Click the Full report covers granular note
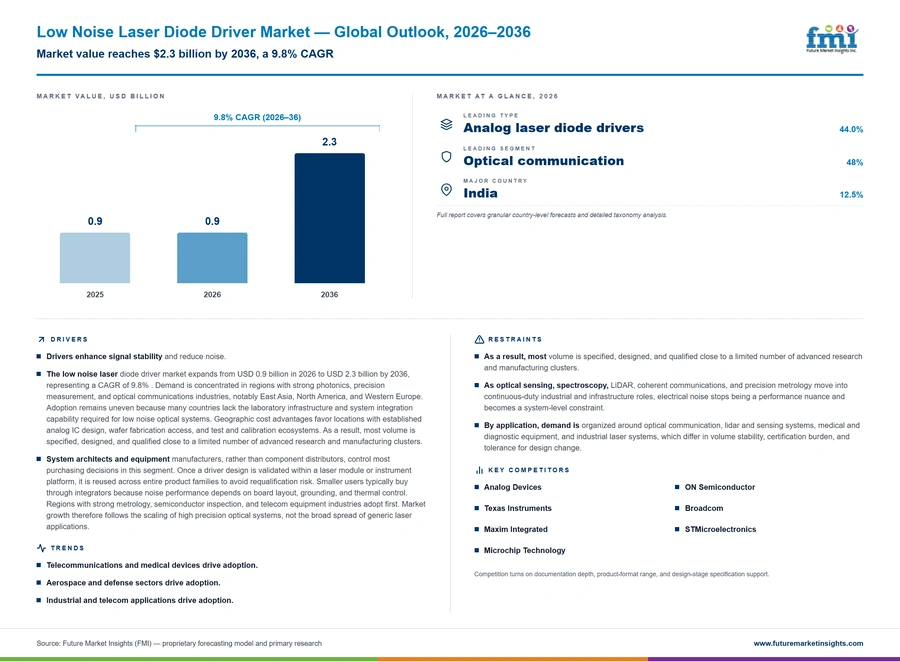The height and width of the screenshot is (662, 900). click(552, 215)
